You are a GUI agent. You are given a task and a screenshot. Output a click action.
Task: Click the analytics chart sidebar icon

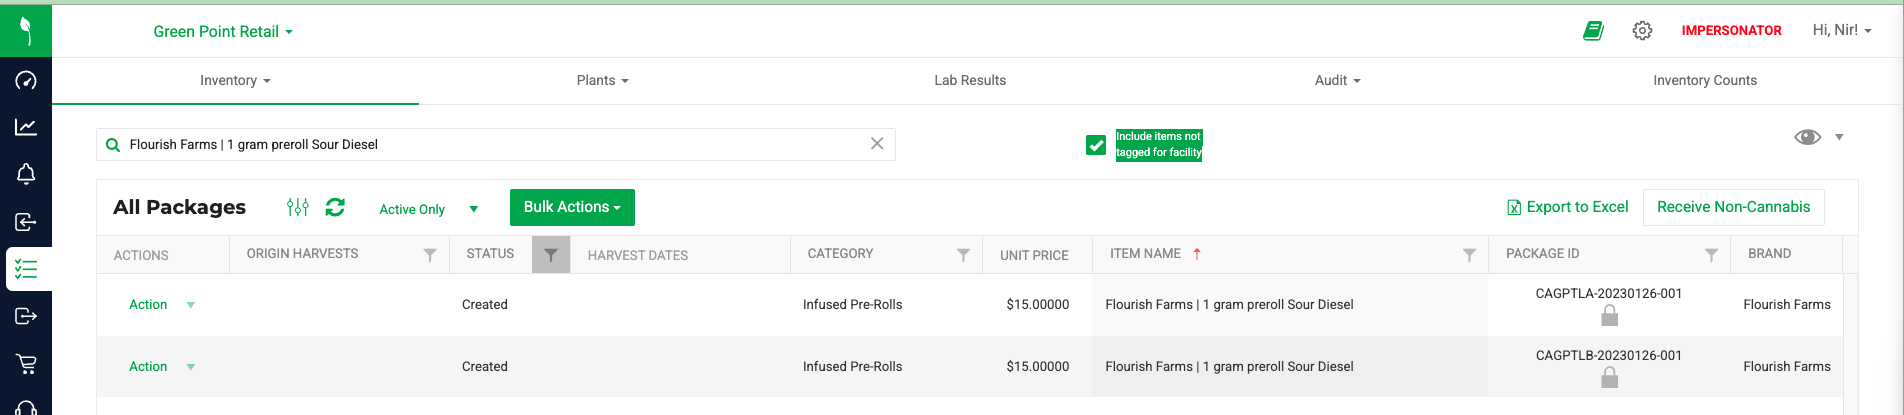[26, 127]
